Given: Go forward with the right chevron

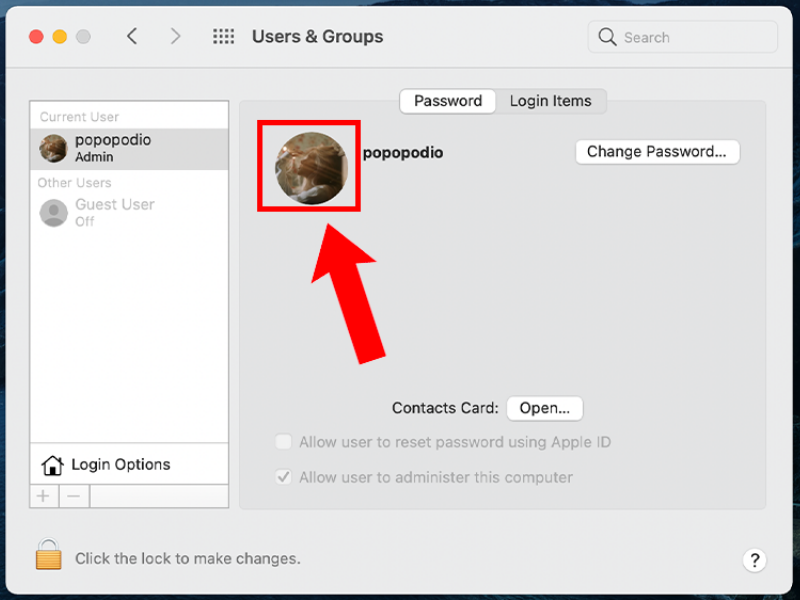Looking at the screenshot, I should (x=175, y=36).
